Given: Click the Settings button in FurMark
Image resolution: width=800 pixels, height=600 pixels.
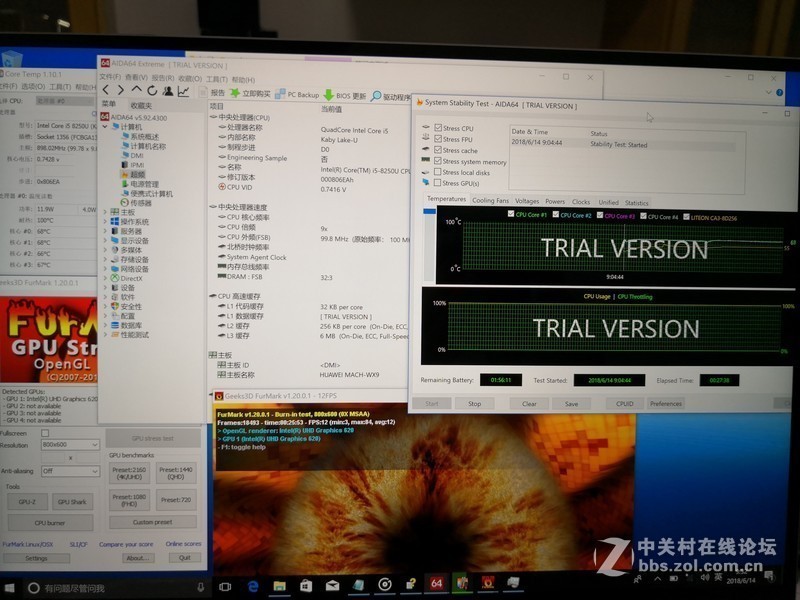Looking at the screenshot, I should [x=36, y=559].
